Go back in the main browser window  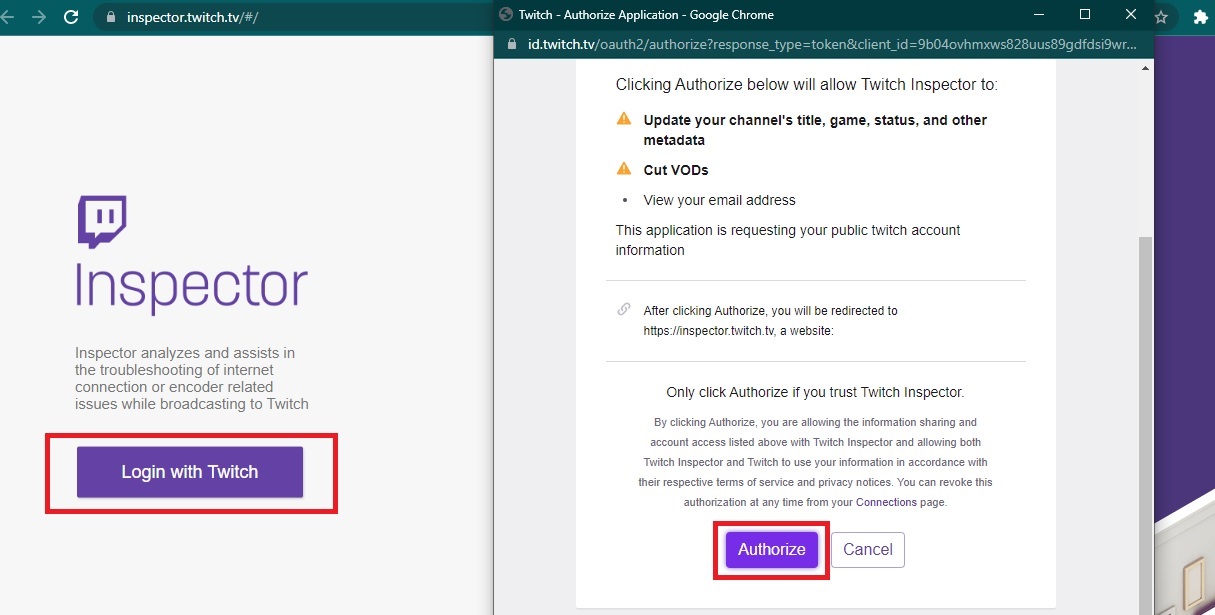(x=7, y=17)
